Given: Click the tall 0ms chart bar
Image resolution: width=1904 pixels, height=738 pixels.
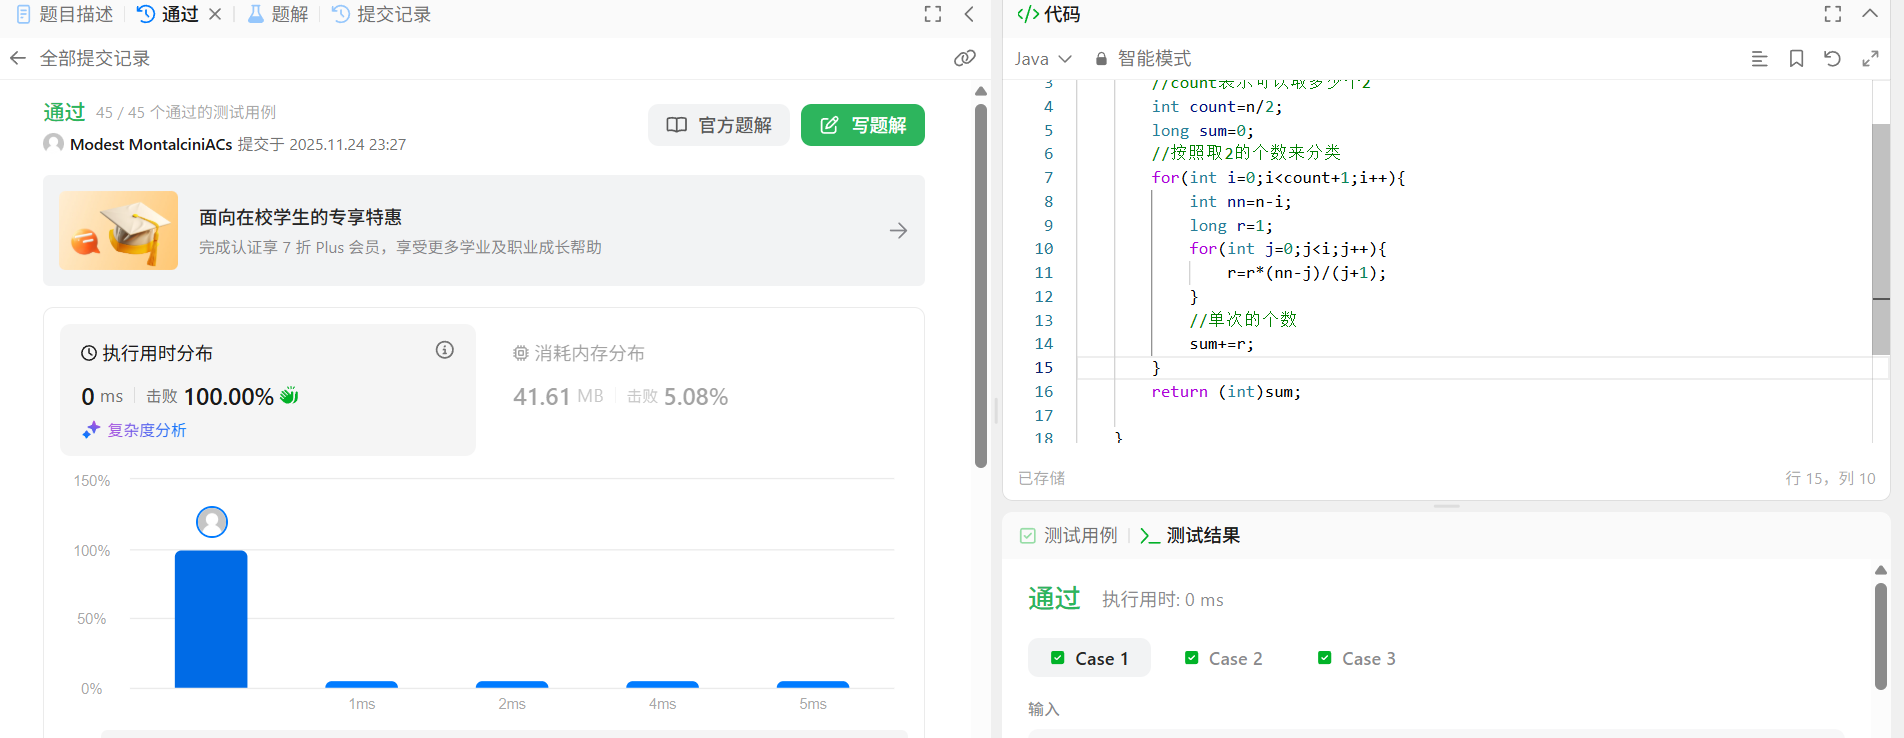Looking at the screenshot, I should coord(211,619).
